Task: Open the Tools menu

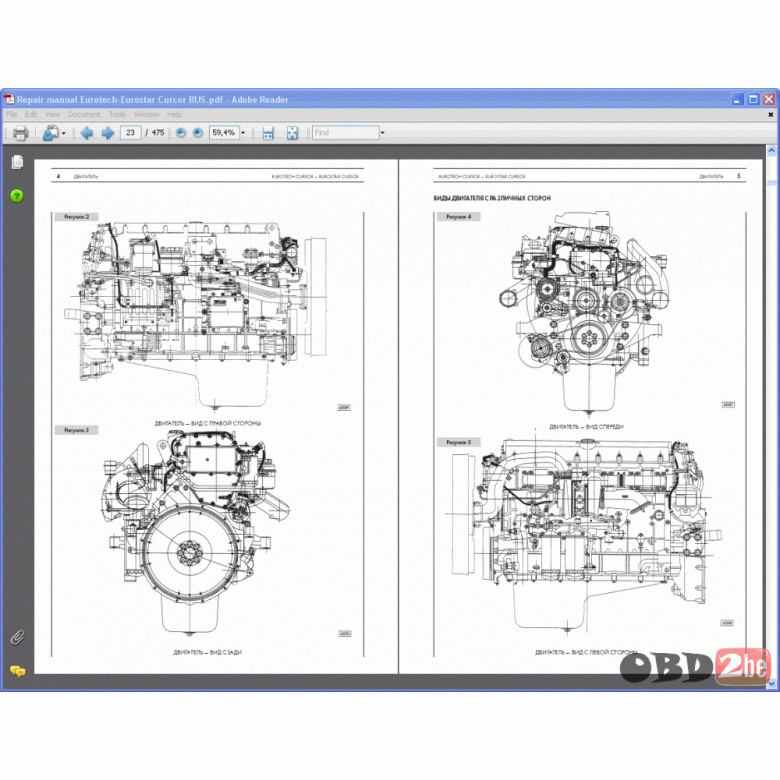Action: coord(117,114)
